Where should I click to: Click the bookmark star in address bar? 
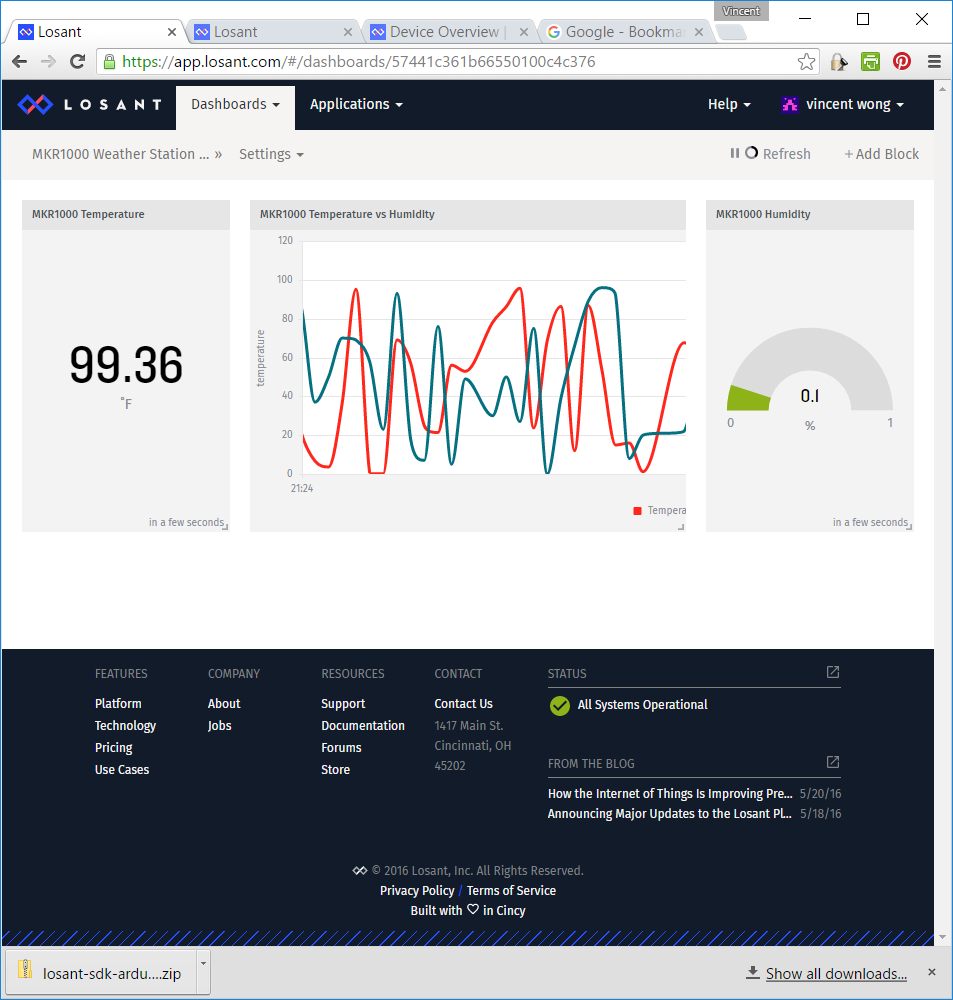pyautogui.click(x=806, y=61)
